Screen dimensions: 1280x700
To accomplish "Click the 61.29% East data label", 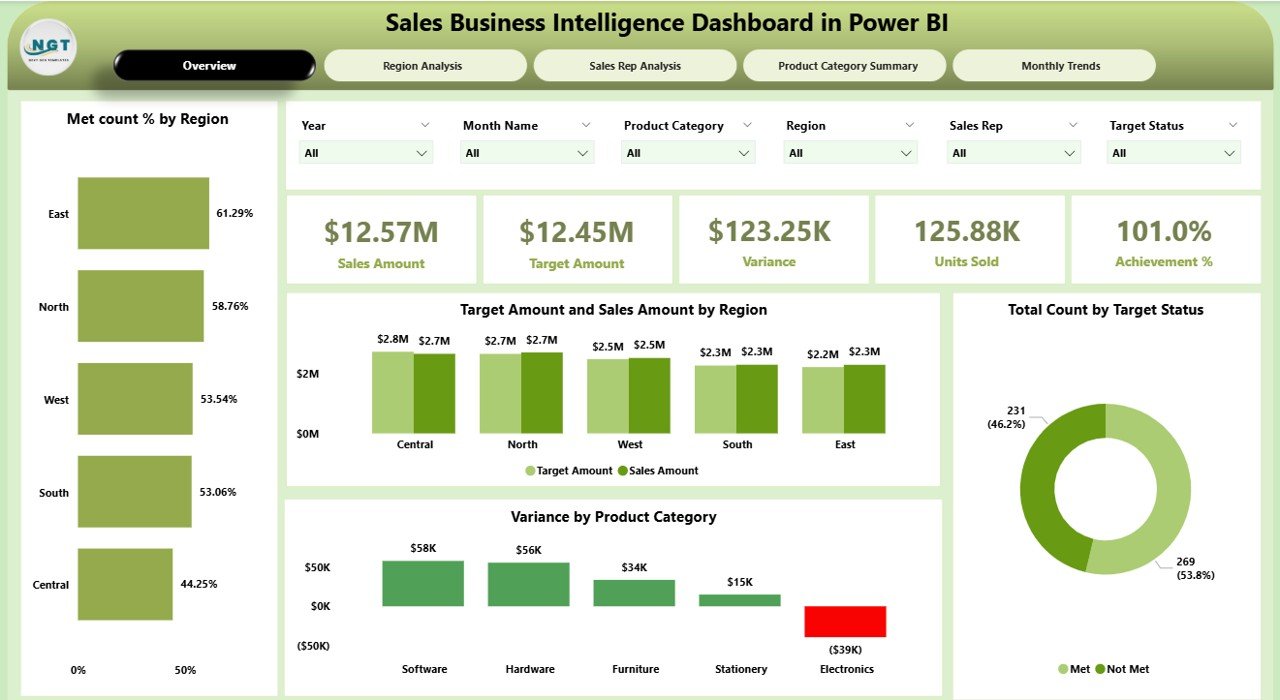I will (235, 213).
